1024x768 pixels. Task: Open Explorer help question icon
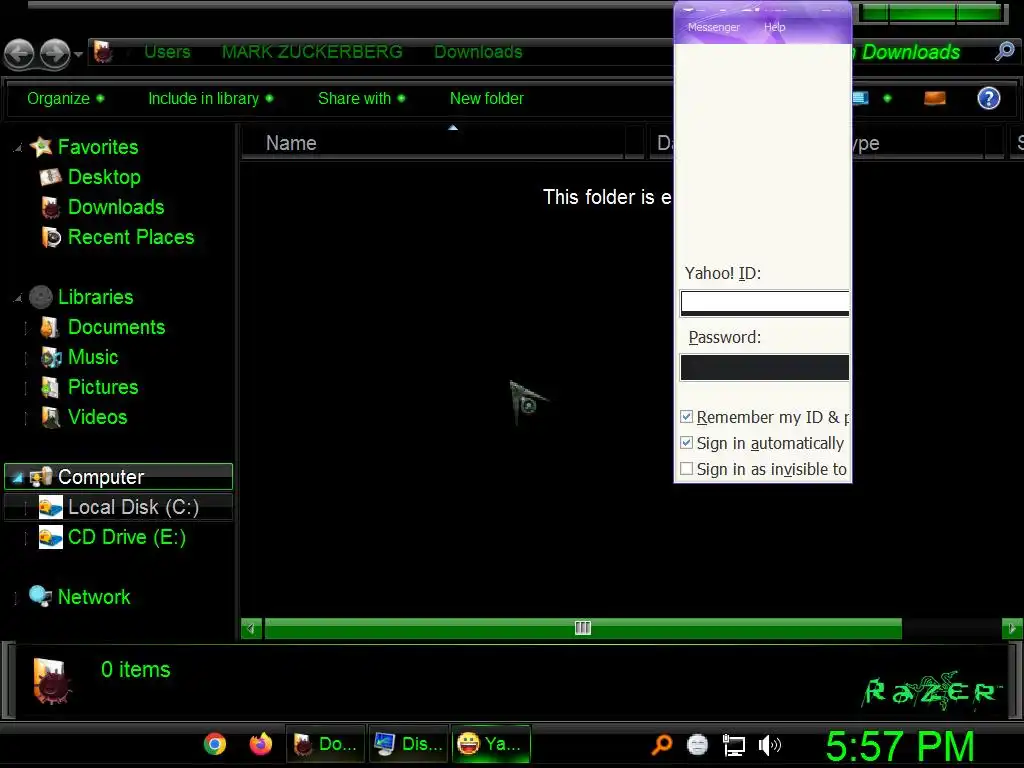[x=989, y=99]
